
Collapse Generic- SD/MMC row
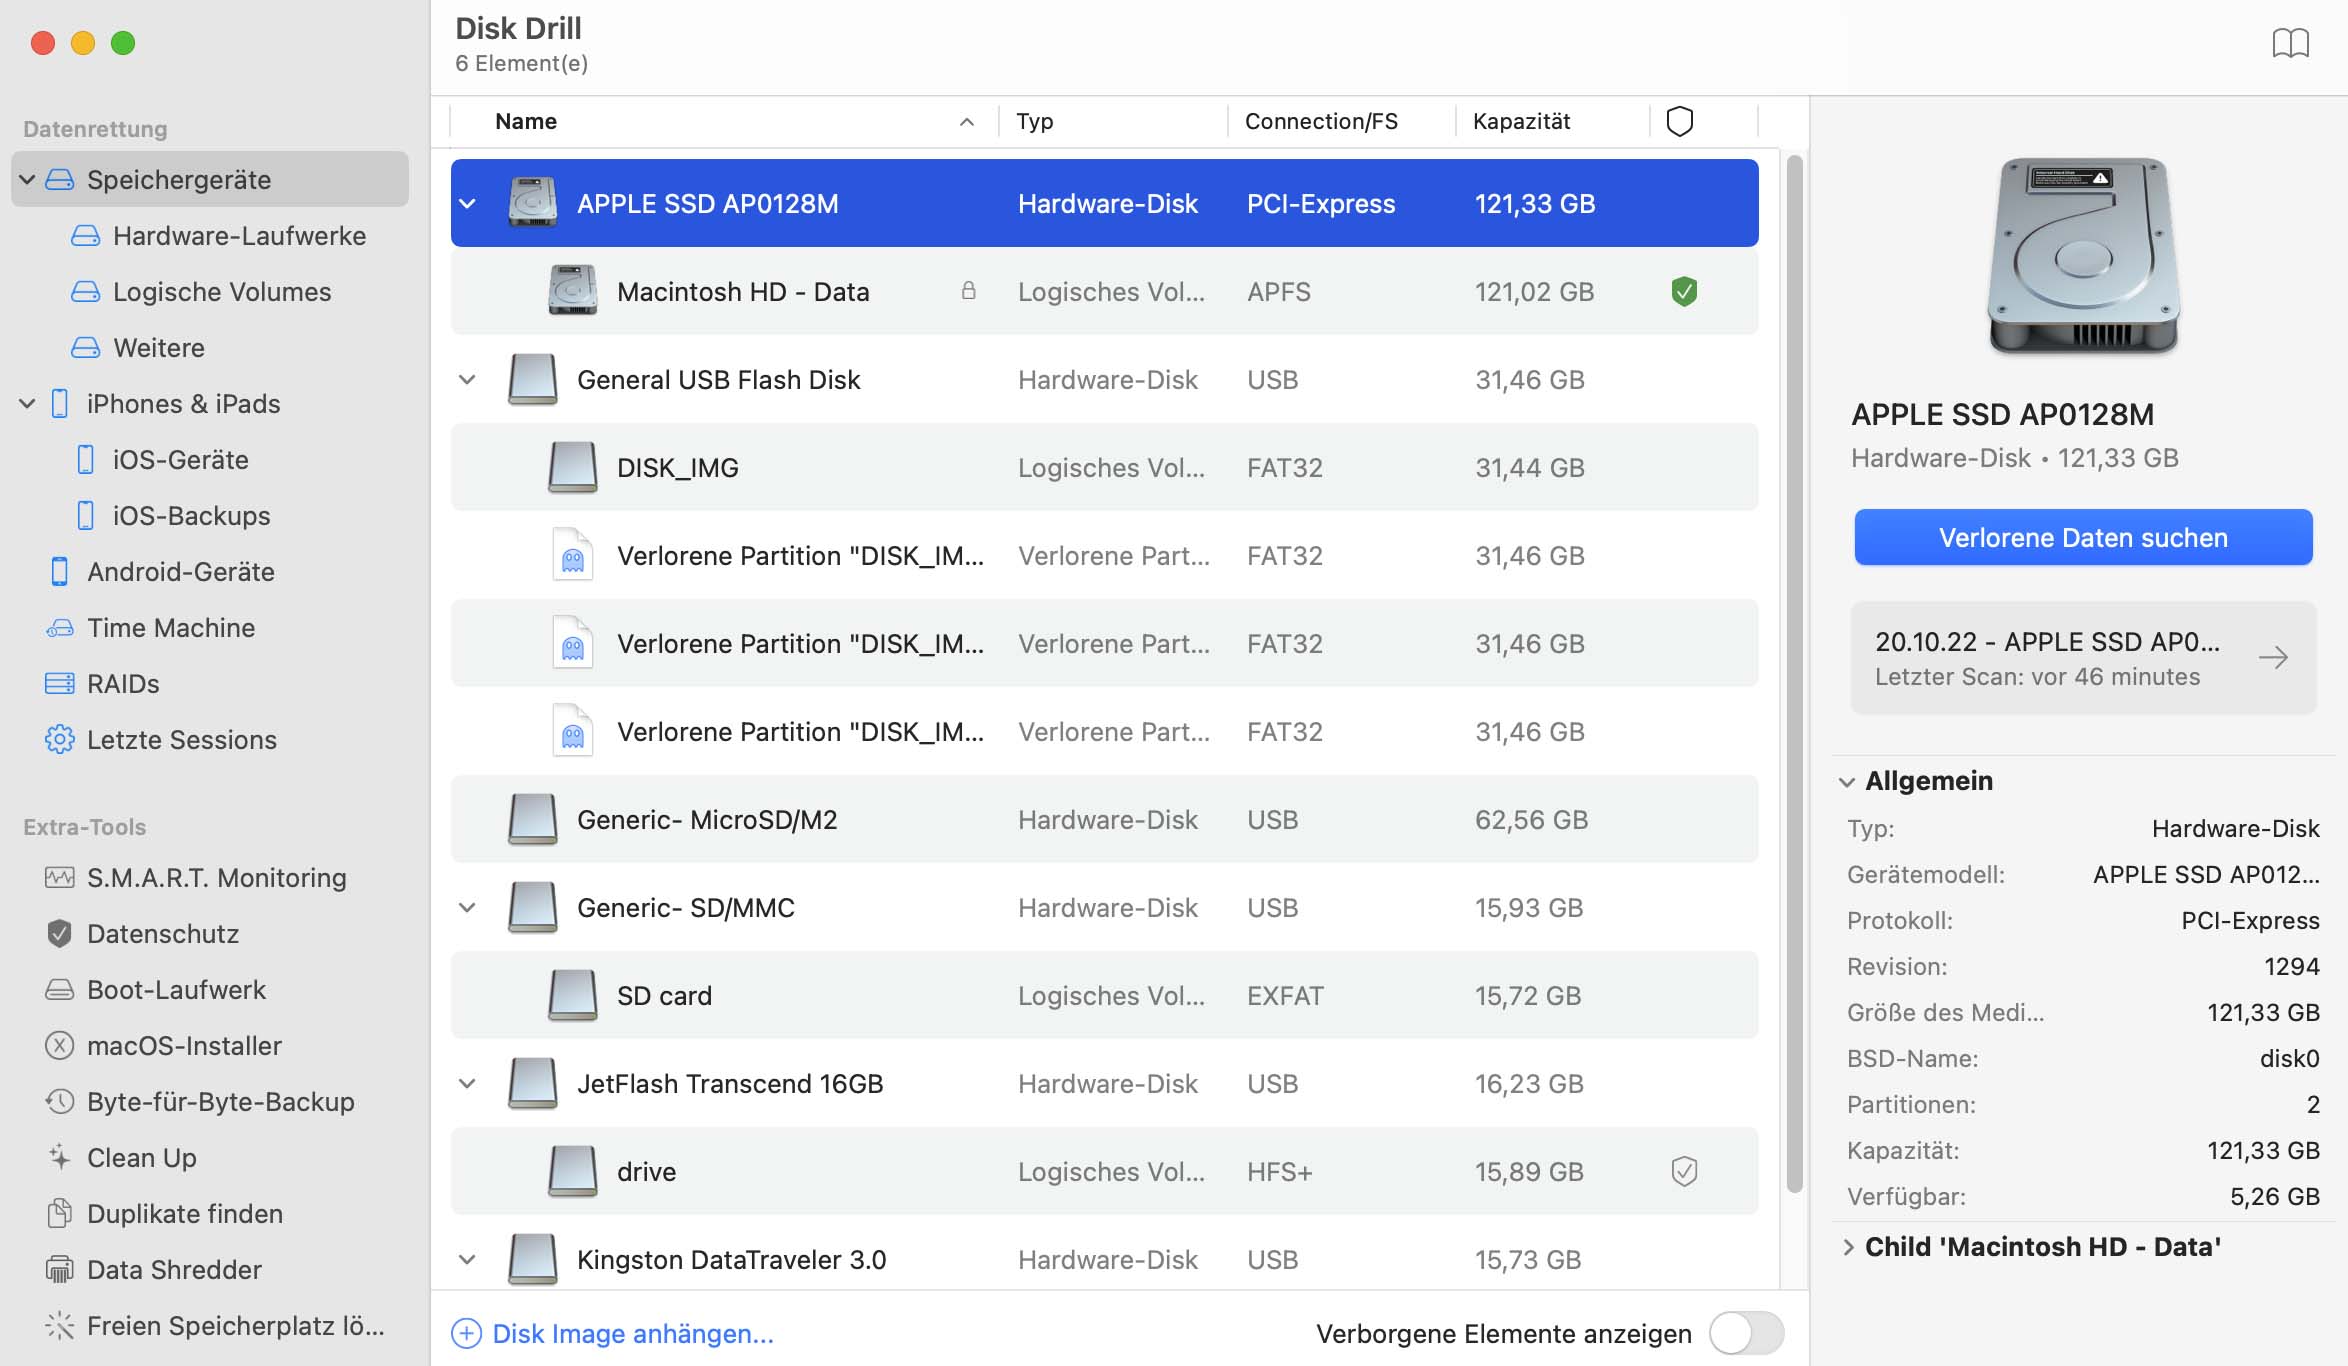coord(467,908)
